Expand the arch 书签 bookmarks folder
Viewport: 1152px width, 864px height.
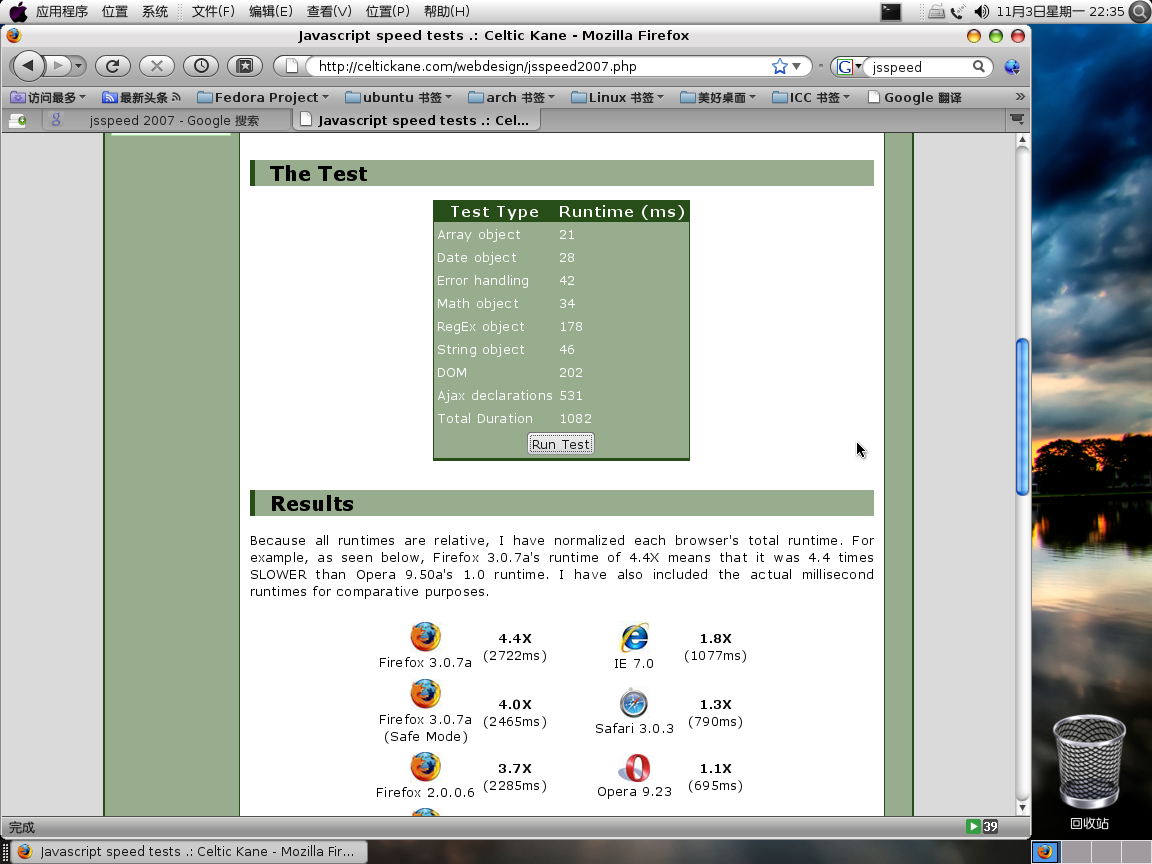pyautogui.click(x=511, y=98)
